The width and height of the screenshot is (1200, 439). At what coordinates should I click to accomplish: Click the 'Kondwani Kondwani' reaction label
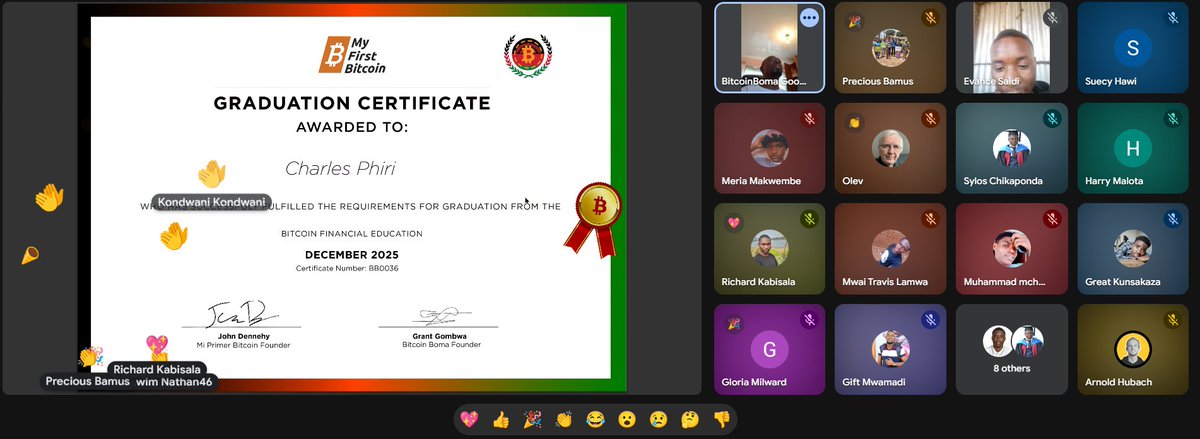point(211,202)
